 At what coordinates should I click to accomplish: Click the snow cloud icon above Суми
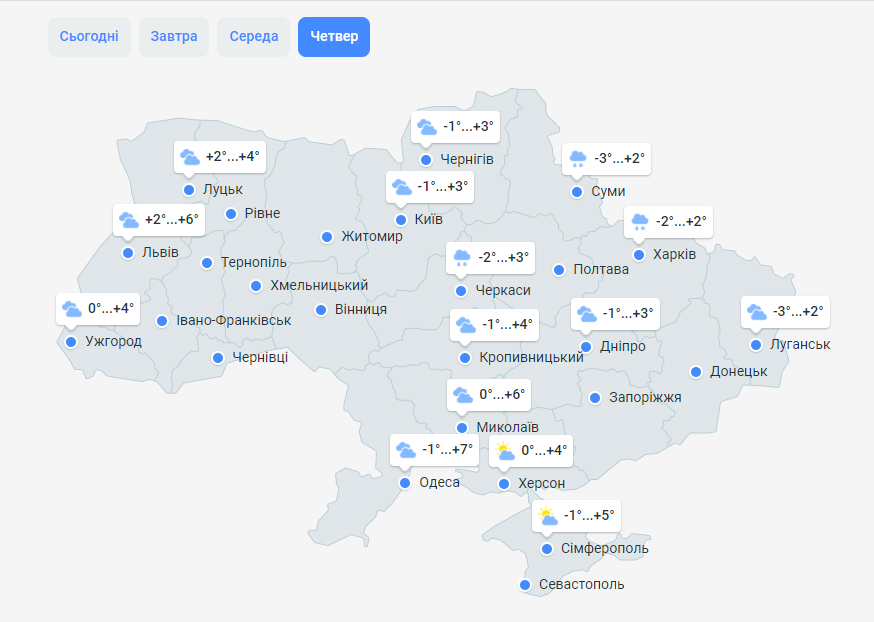pyautogui.click(x=578, y=159)
